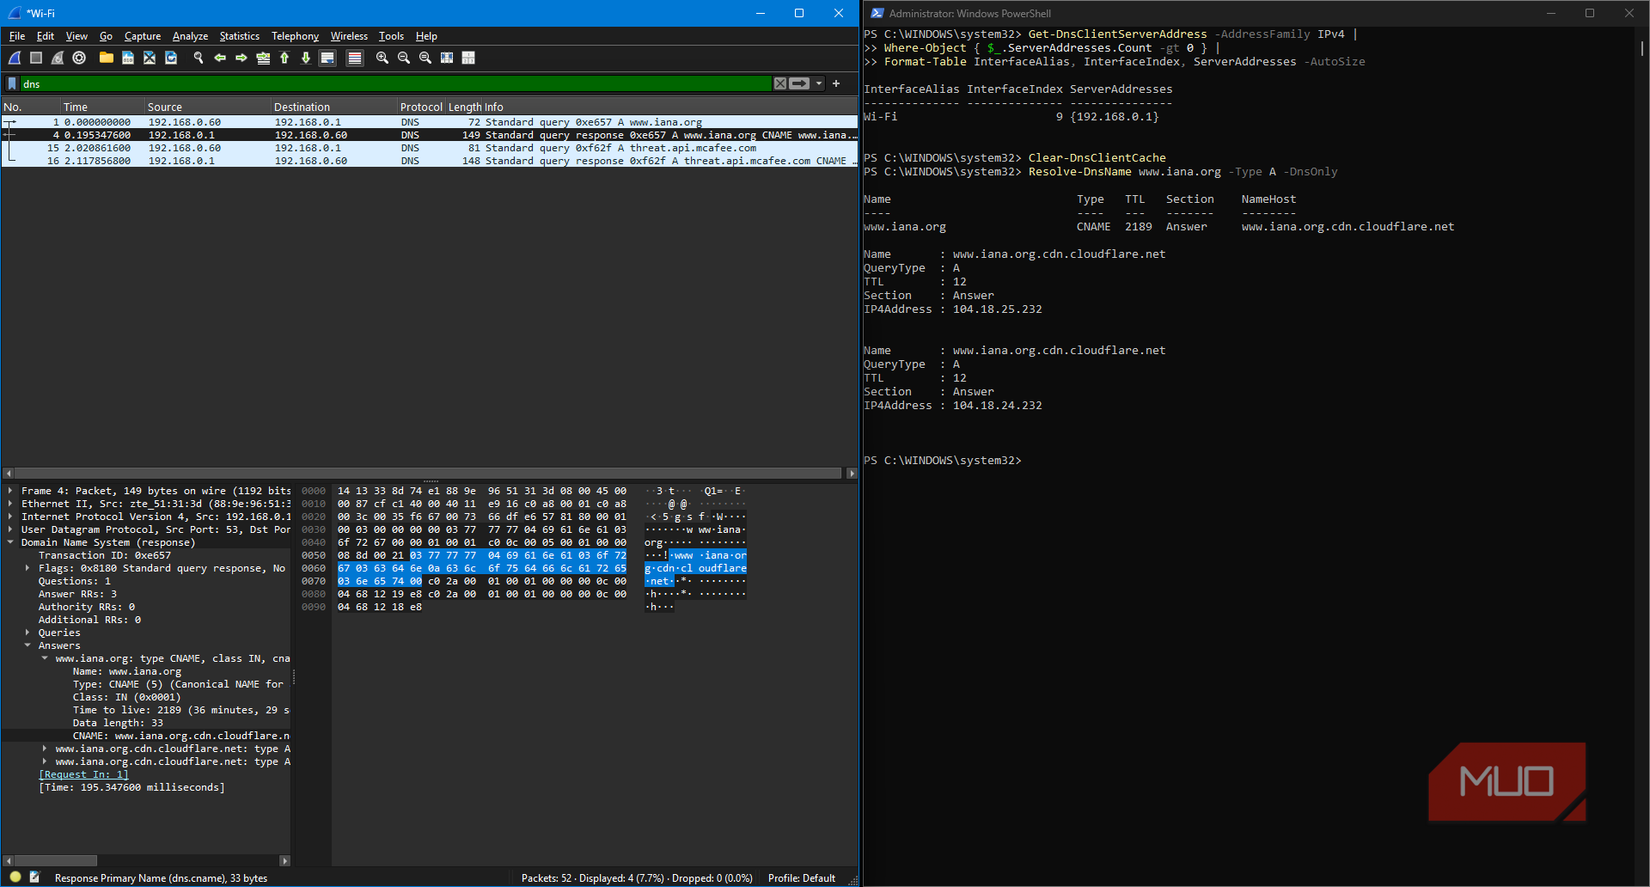
Task: Click Profile: Default in status bar
Action: (x=801, y=878)
